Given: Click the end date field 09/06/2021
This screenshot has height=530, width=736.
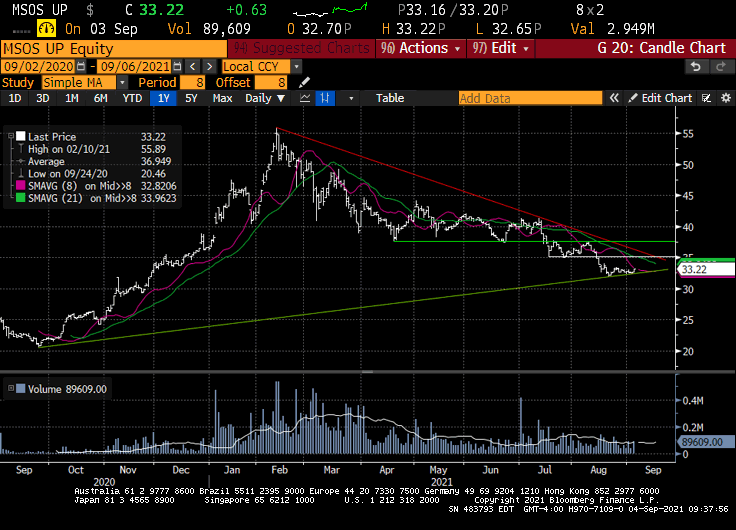Looking at the screenshot, I should 134,67.
